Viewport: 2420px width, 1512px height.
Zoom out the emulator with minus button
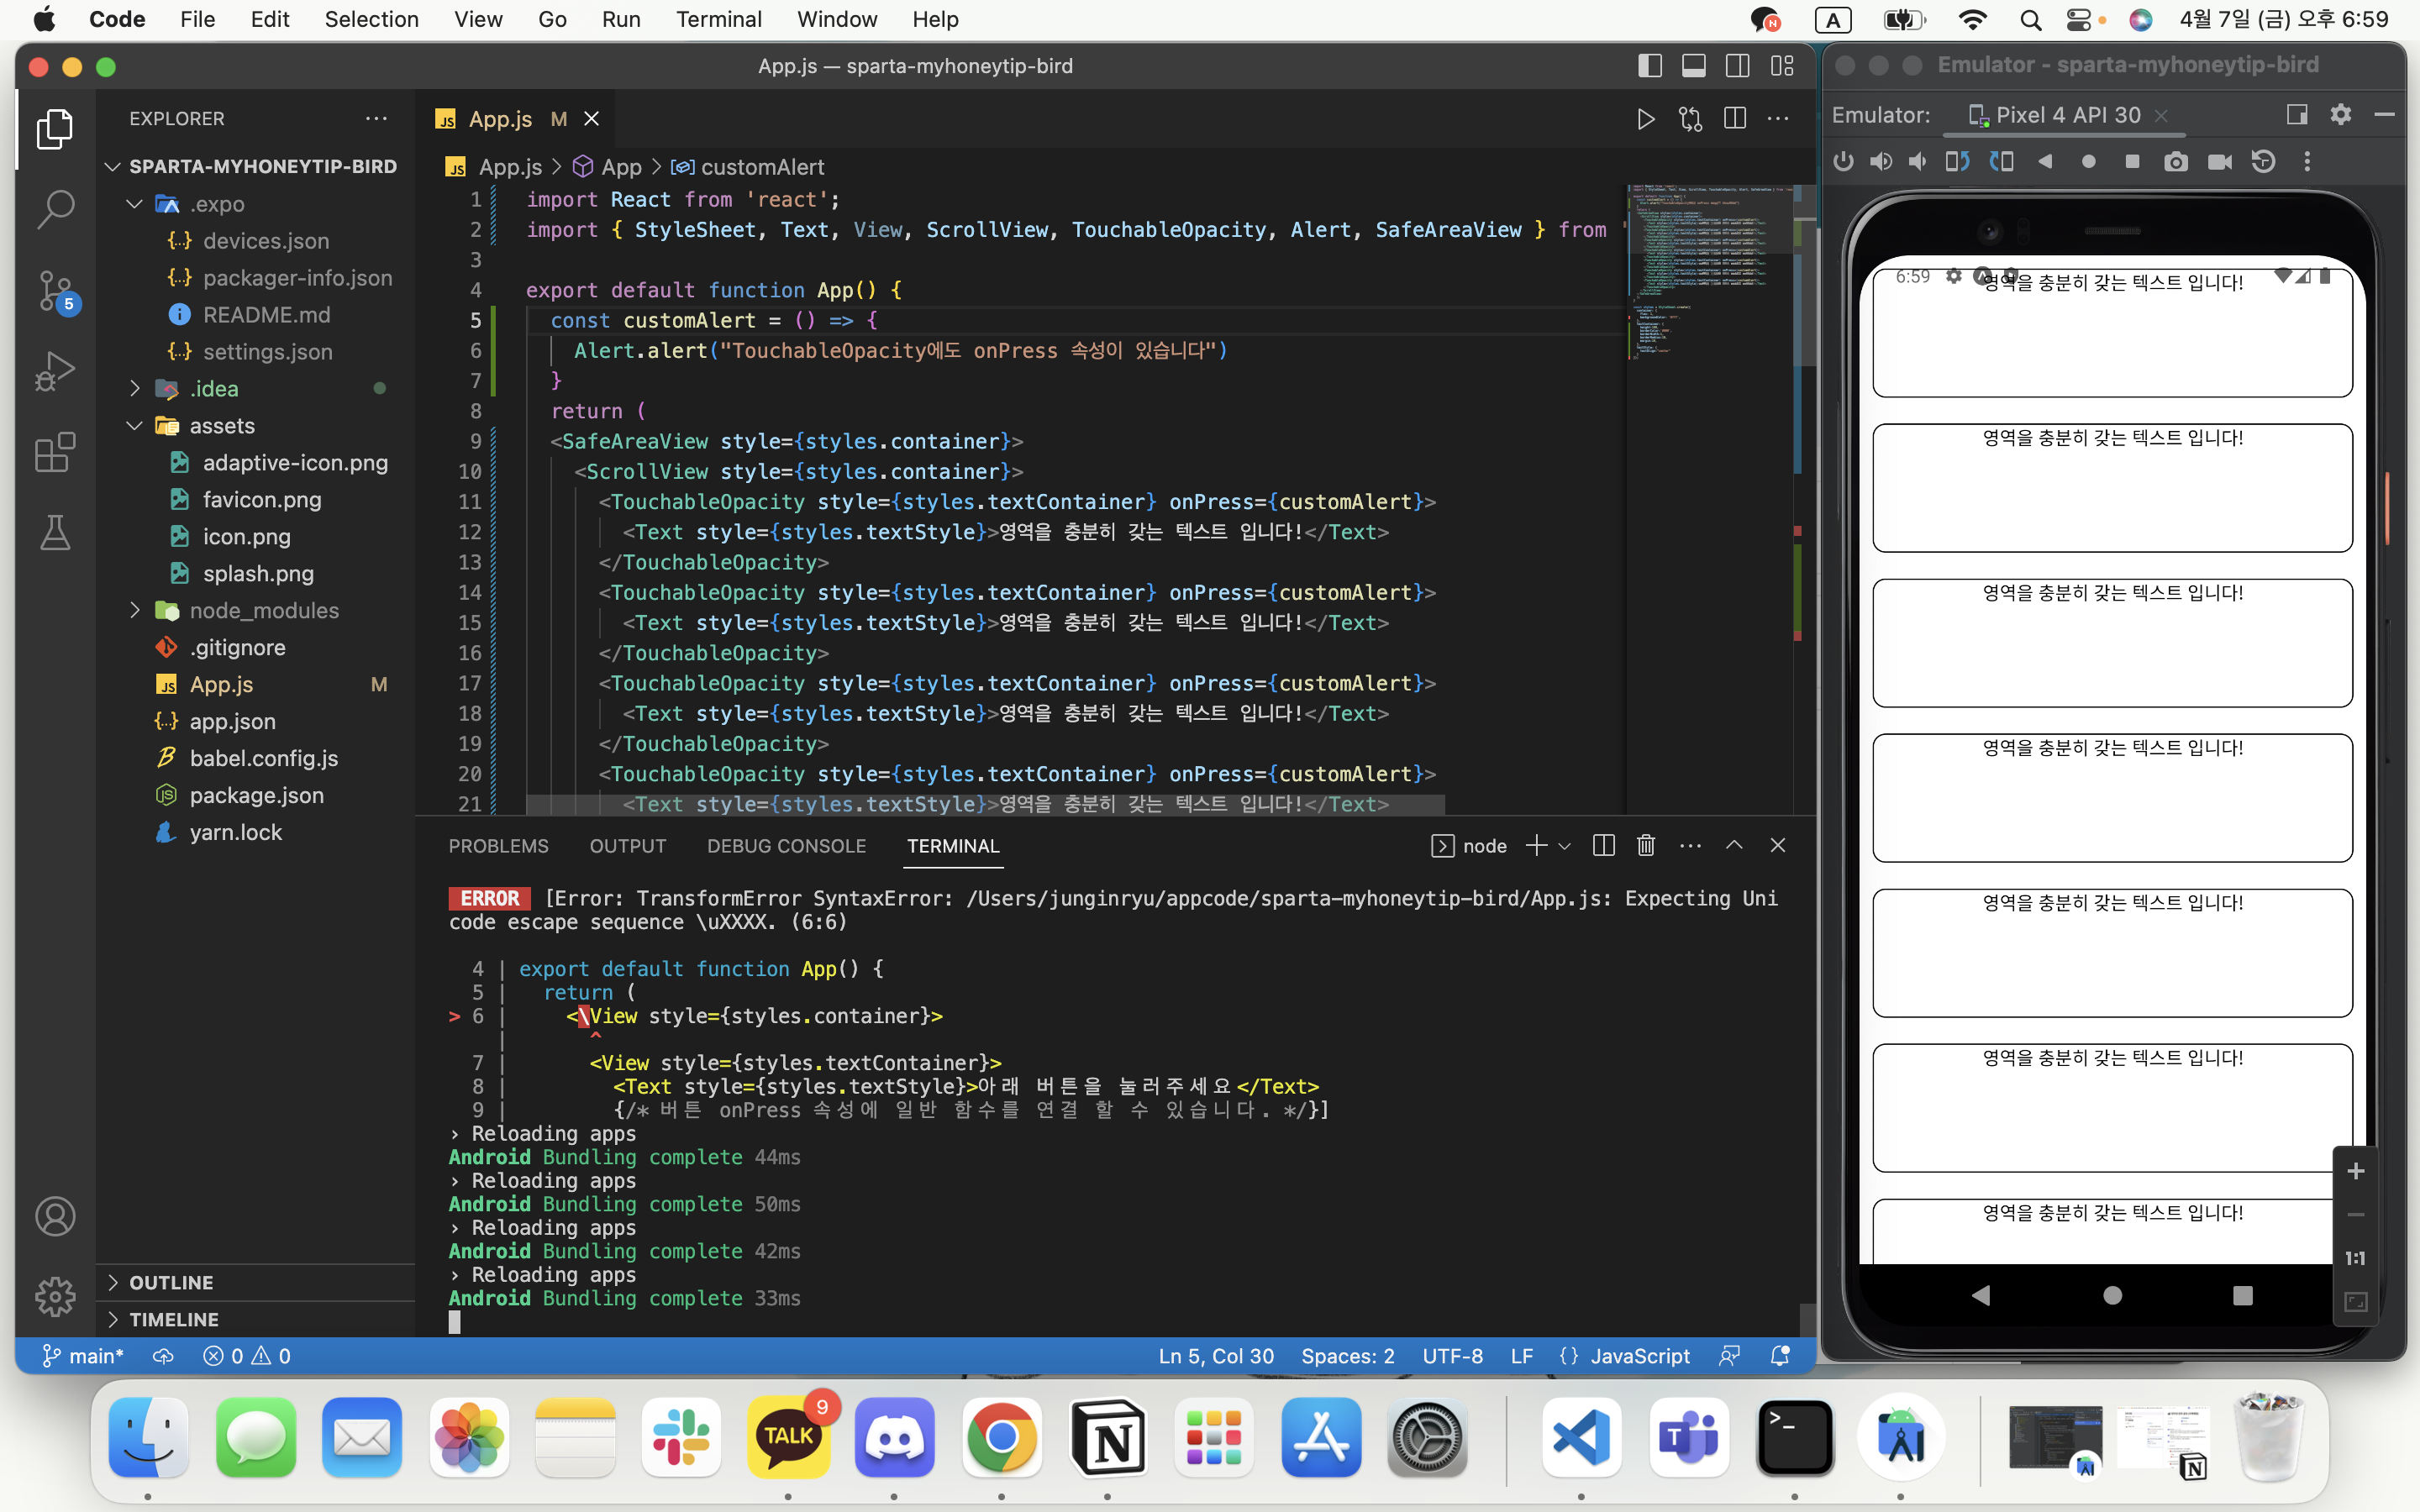[x=2355, y=1215]
